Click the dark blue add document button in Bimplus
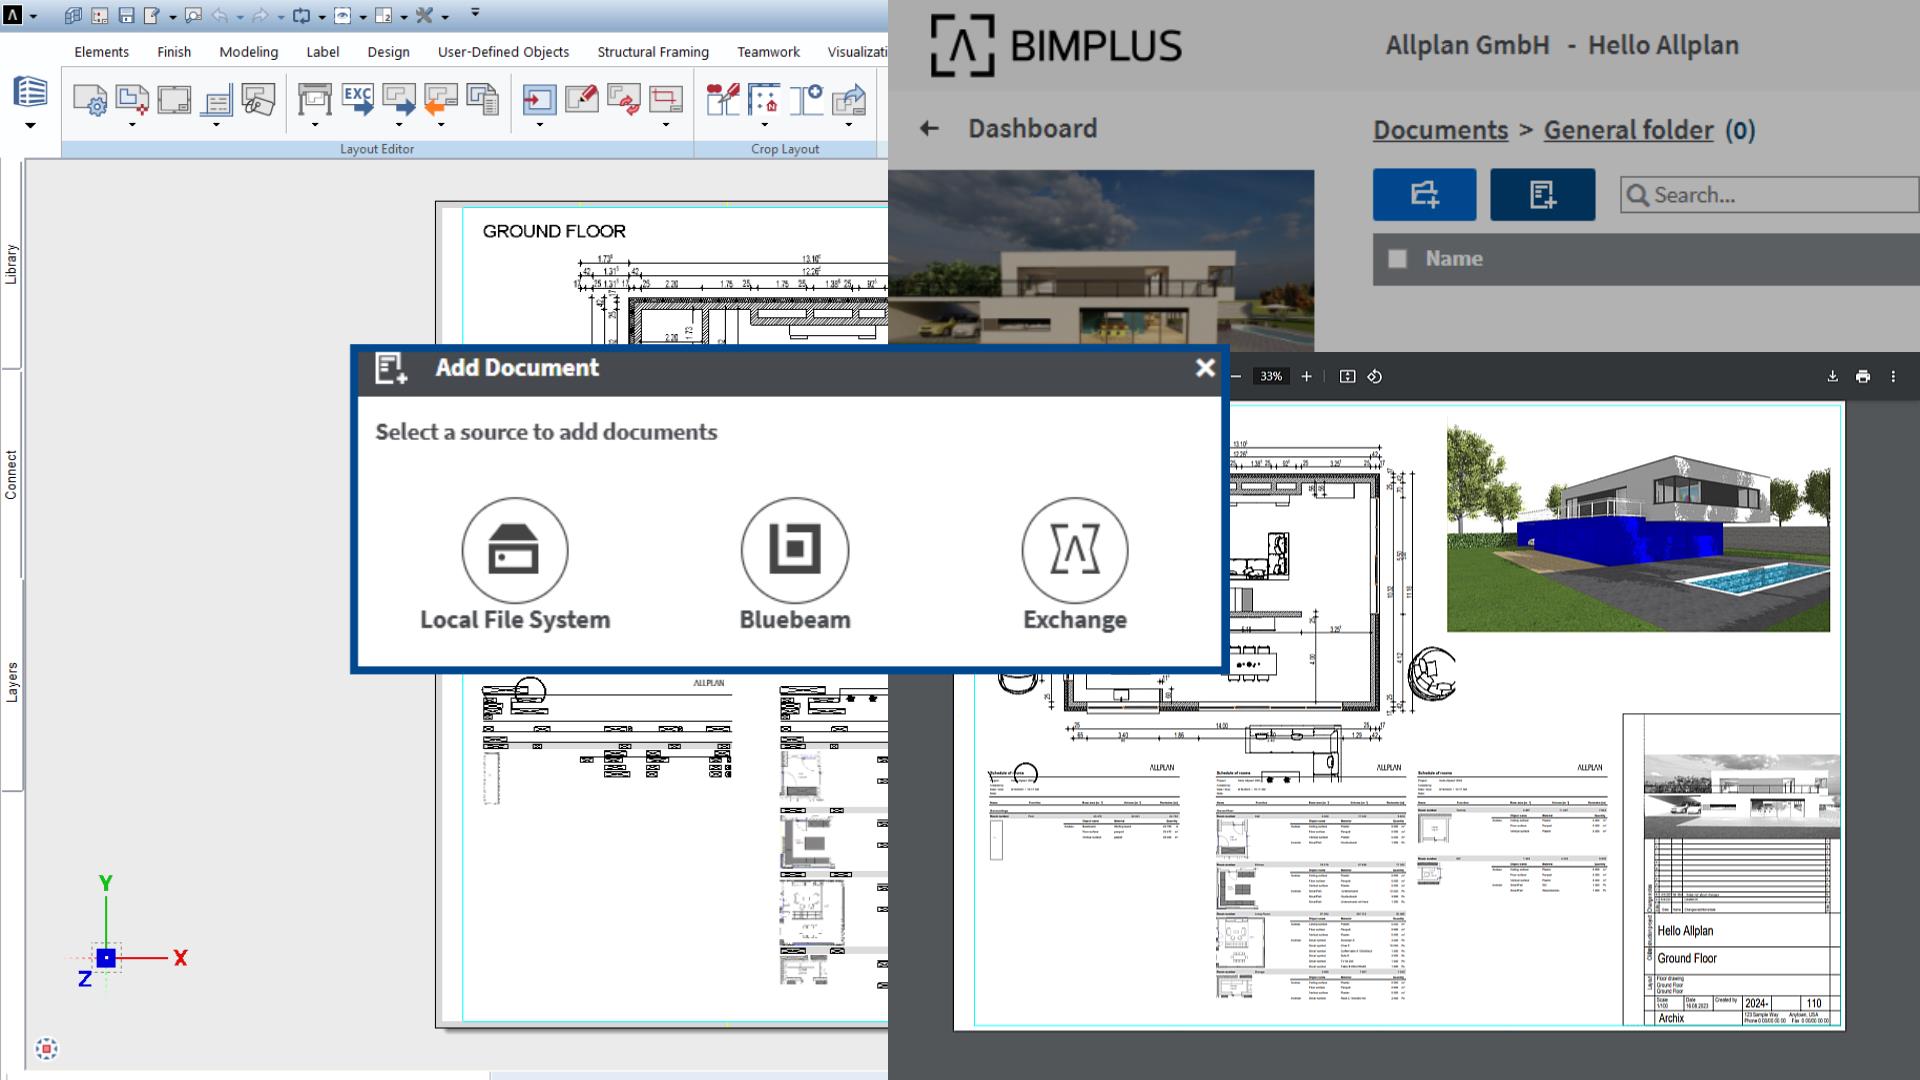 coord(1542,194)
